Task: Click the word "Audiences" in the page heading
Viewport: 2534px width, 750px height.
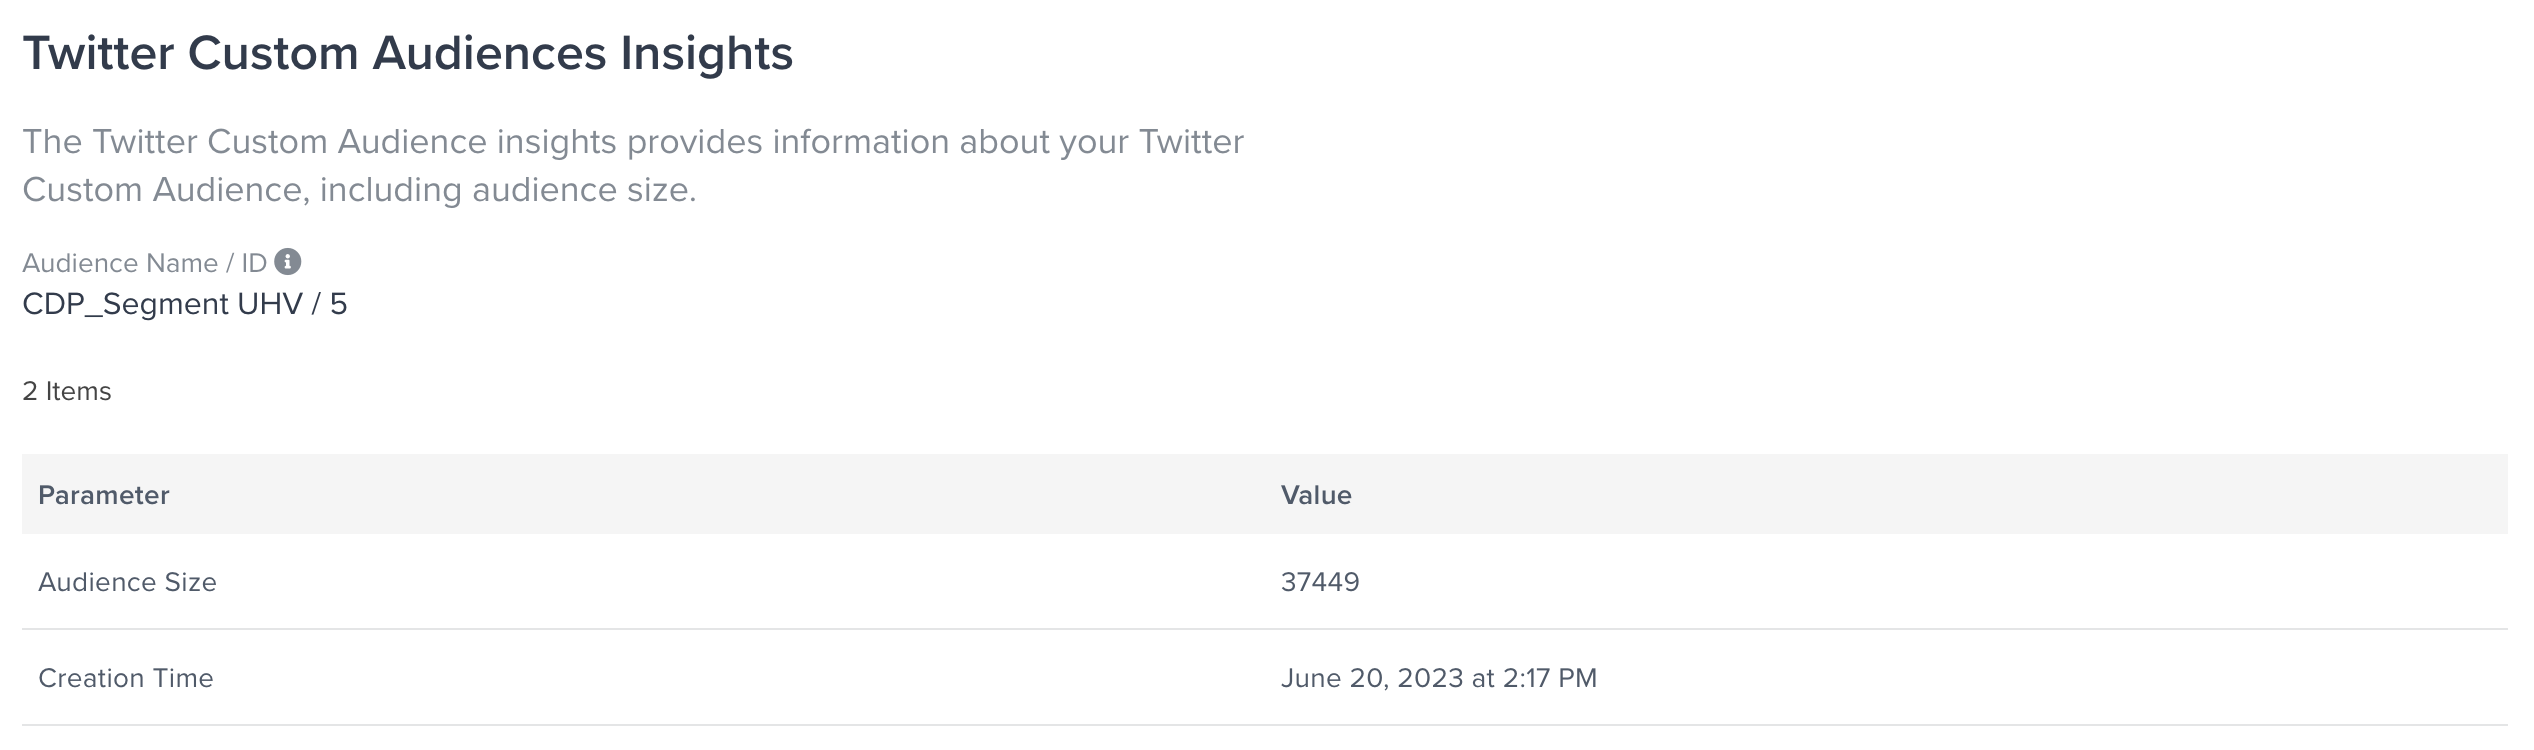Action: pyautogui.click(x=489, y=53)
